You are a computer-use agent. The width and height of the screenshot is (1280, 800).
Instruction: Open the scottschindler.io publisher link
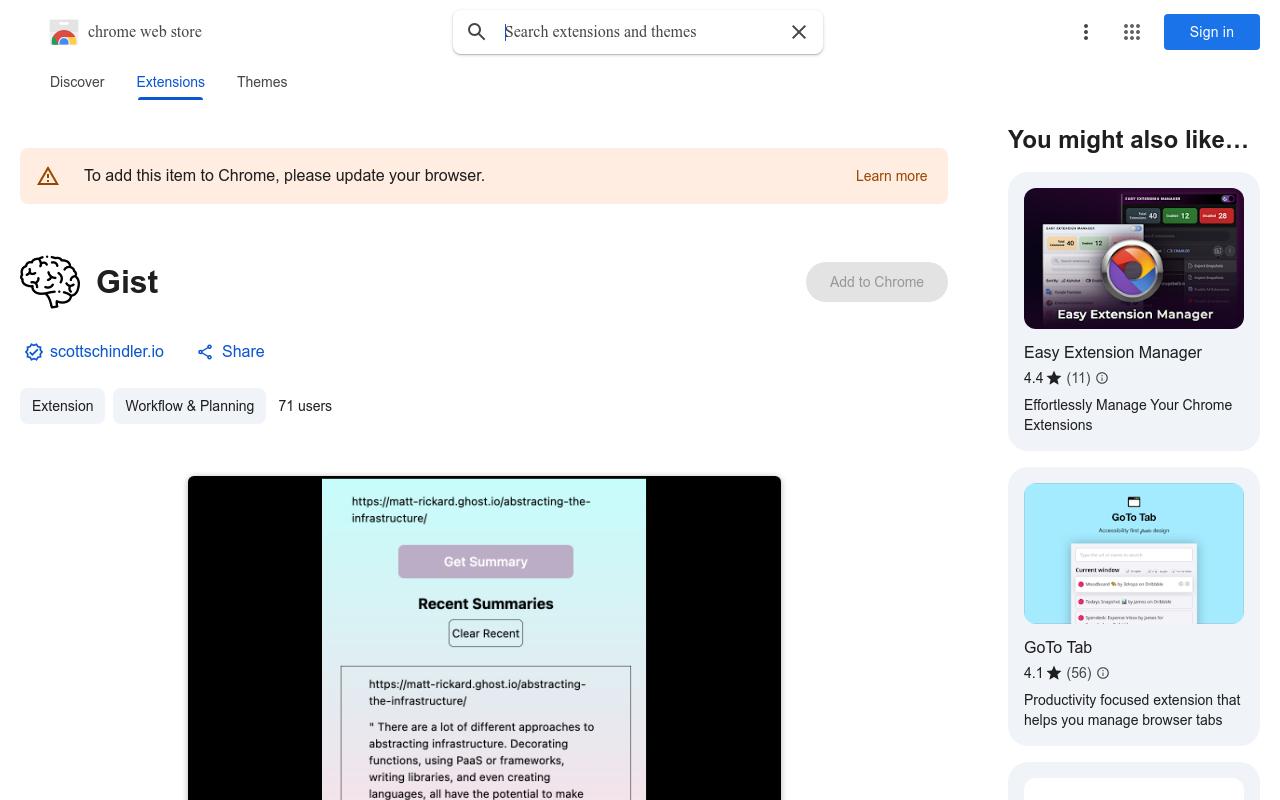click(x=107, y=351)
